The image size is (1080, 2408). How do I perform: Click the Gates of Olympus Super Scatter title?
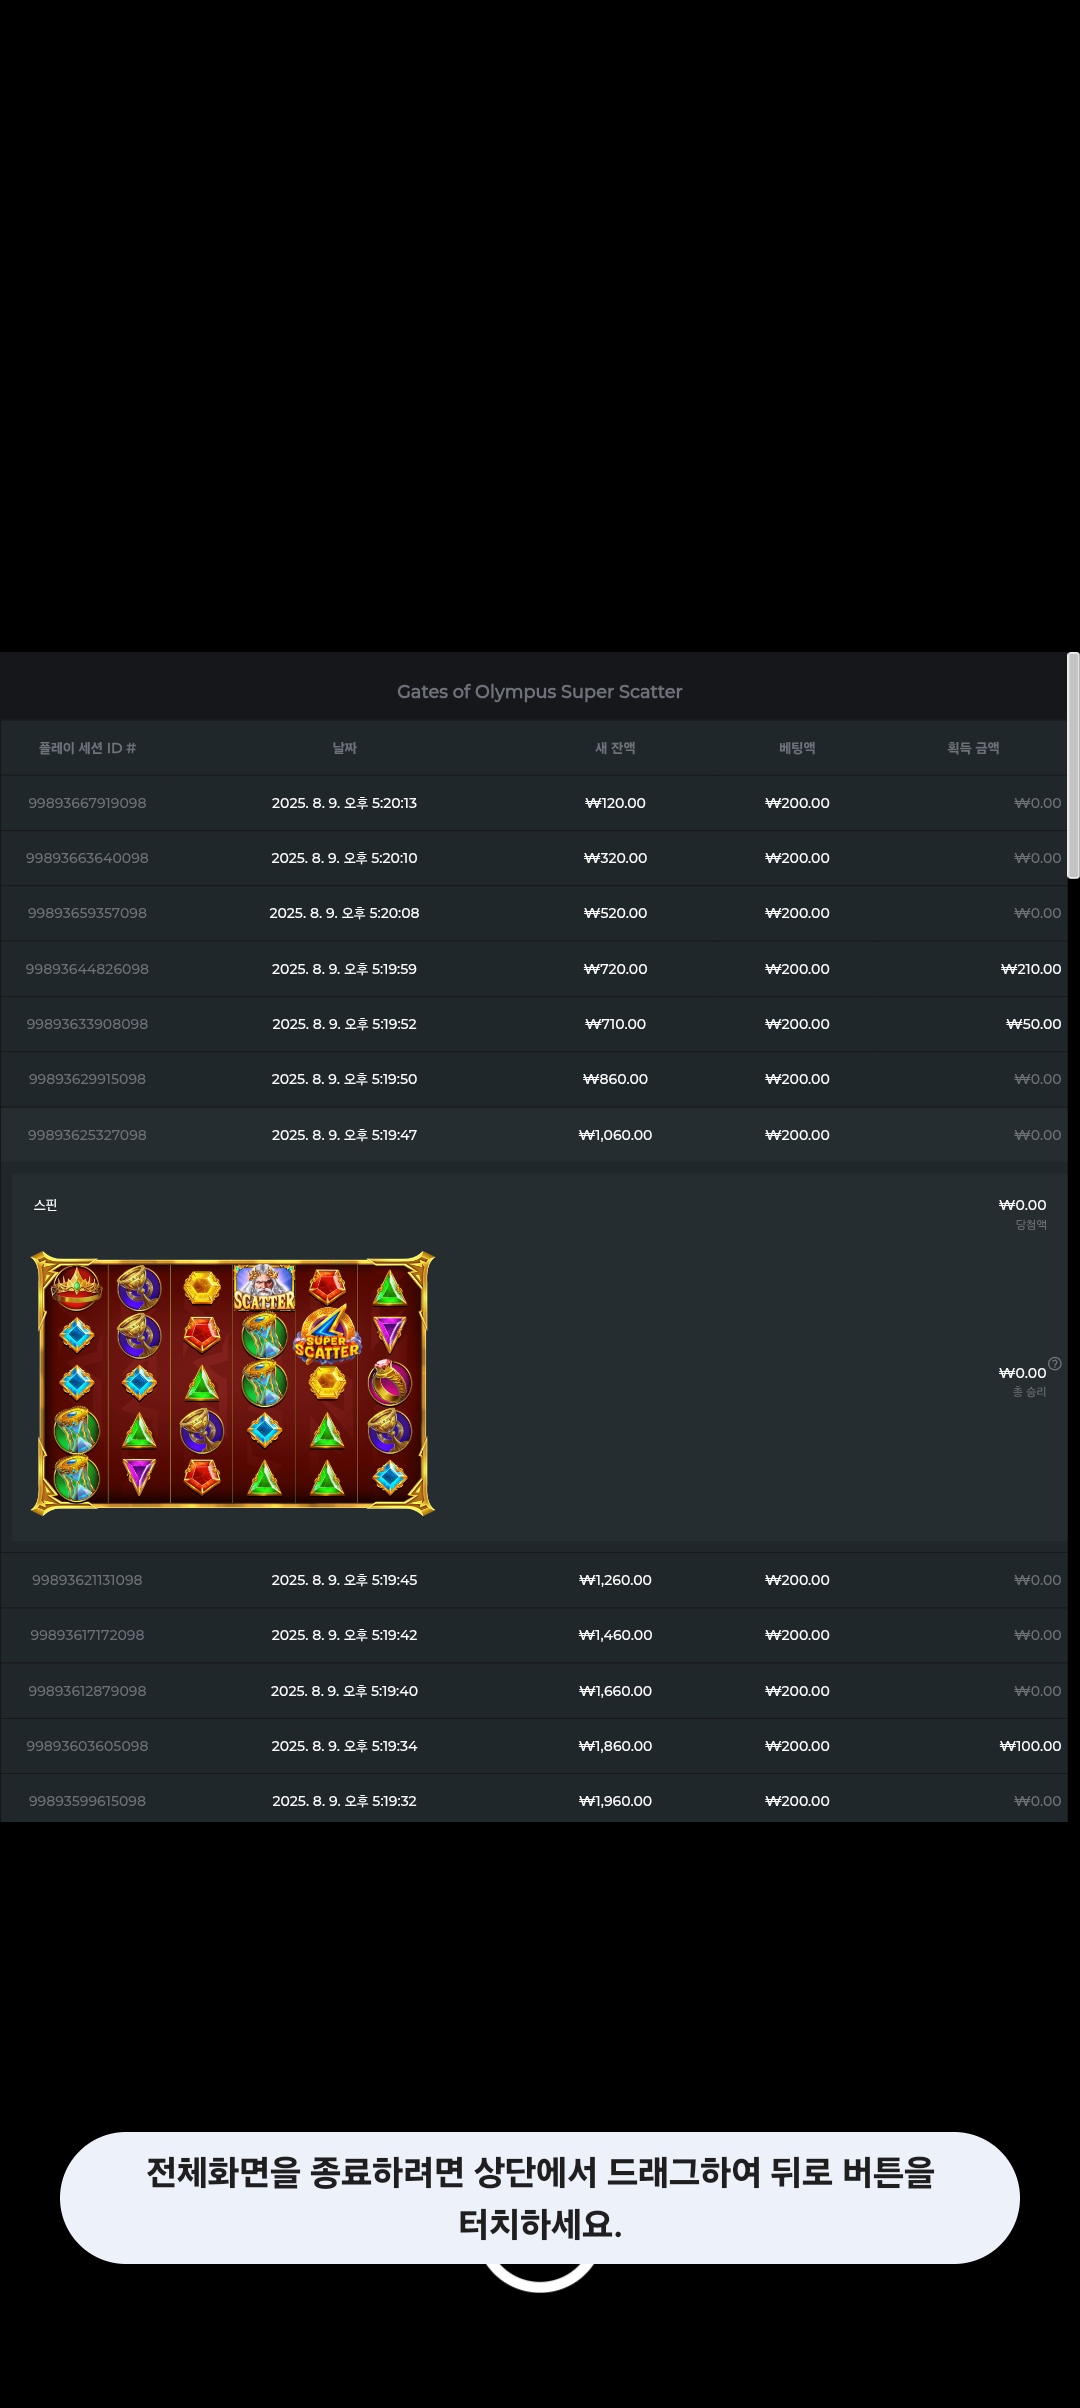click(540, 692)
